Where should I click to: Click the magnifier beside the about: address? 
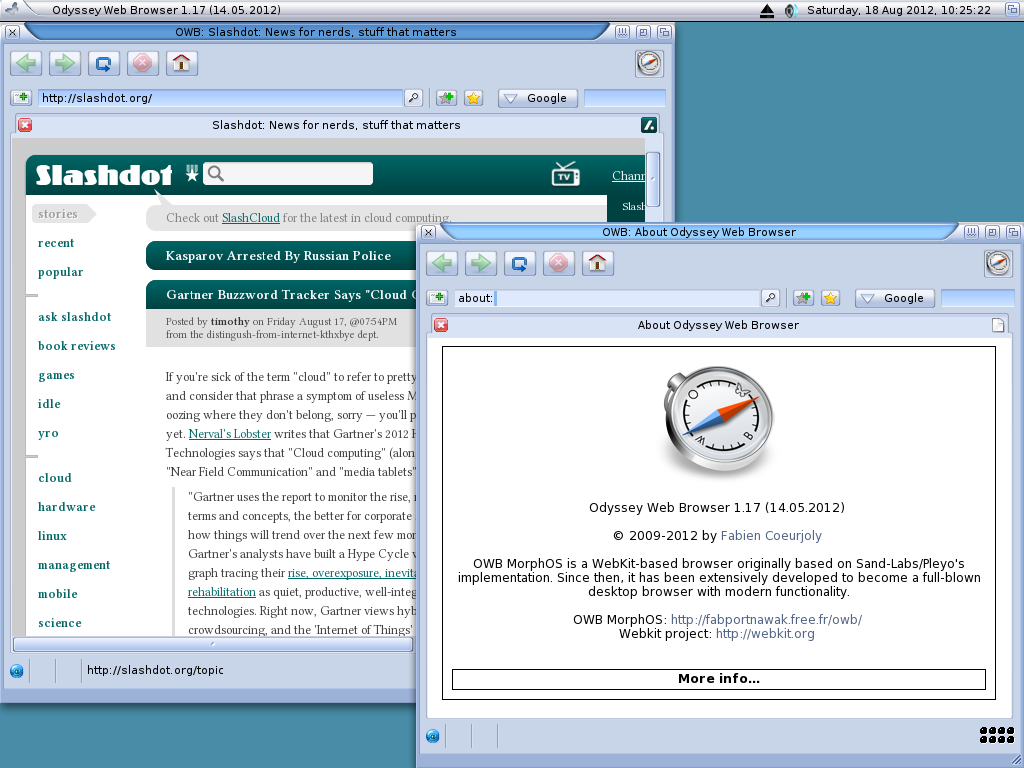click(771, 298)
